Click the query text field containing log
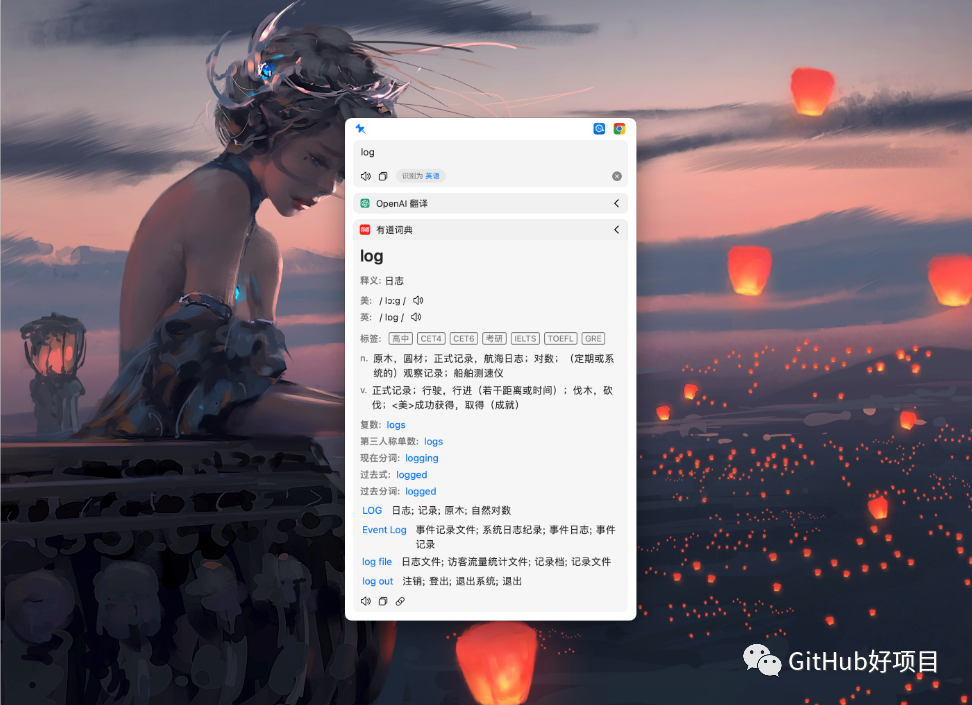The image size is (972, 705). coord(490,153)
